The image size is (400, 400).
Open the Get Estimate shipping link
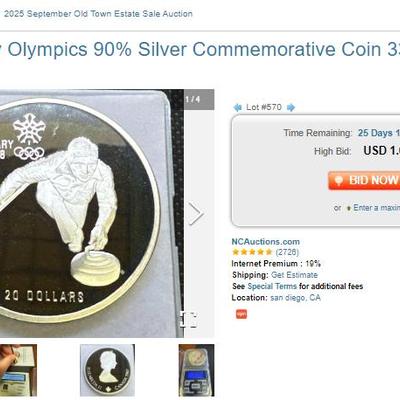click(x=294, y=275)
